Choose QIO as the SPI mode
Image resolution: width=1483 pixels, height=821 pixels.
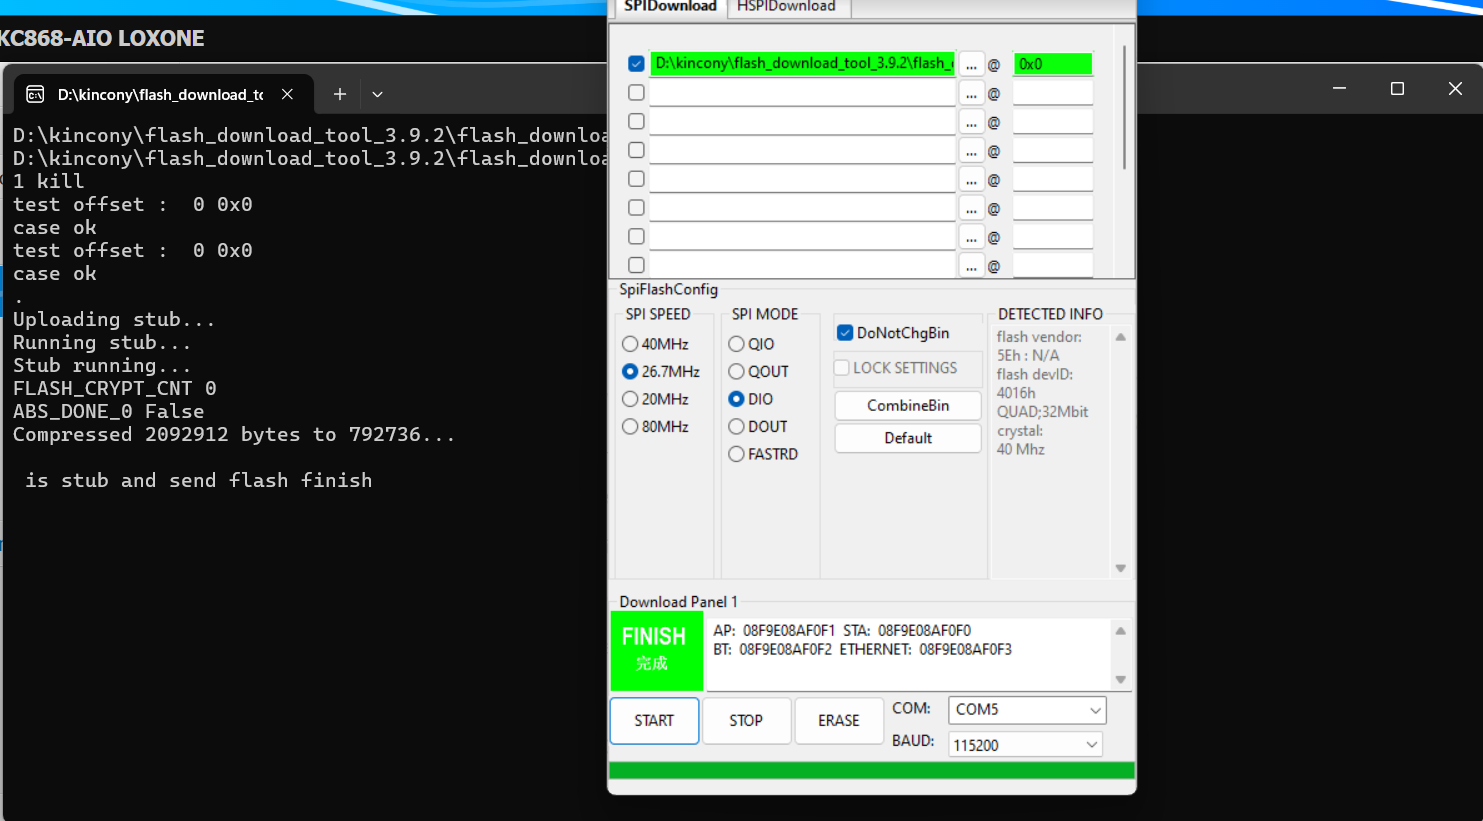pyautogui.click(x=736, y=344)
